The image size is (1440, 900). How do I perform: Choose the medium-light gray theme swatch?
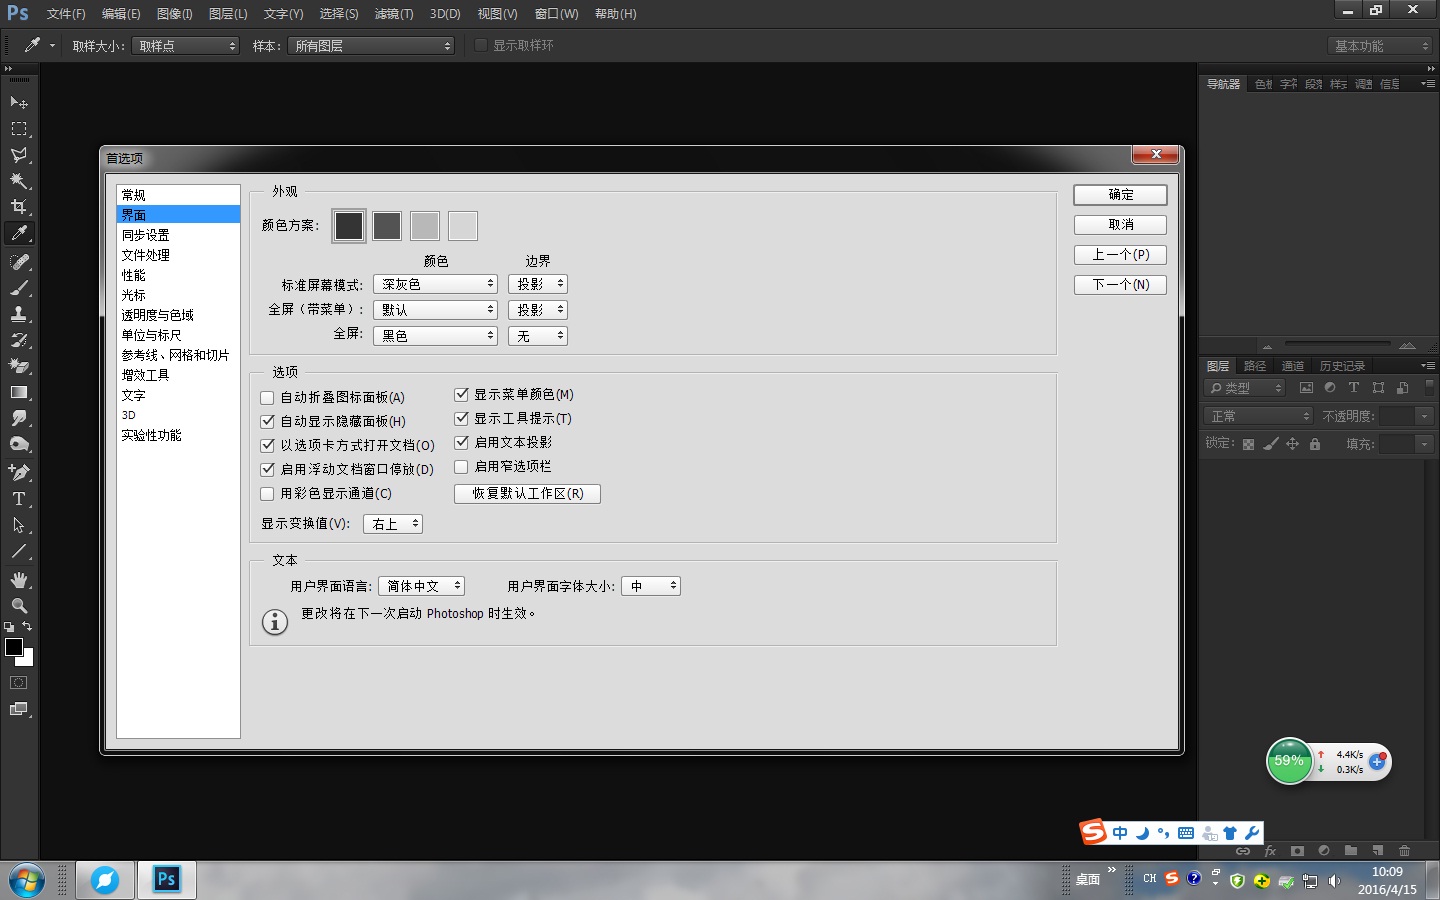point(425,226)
